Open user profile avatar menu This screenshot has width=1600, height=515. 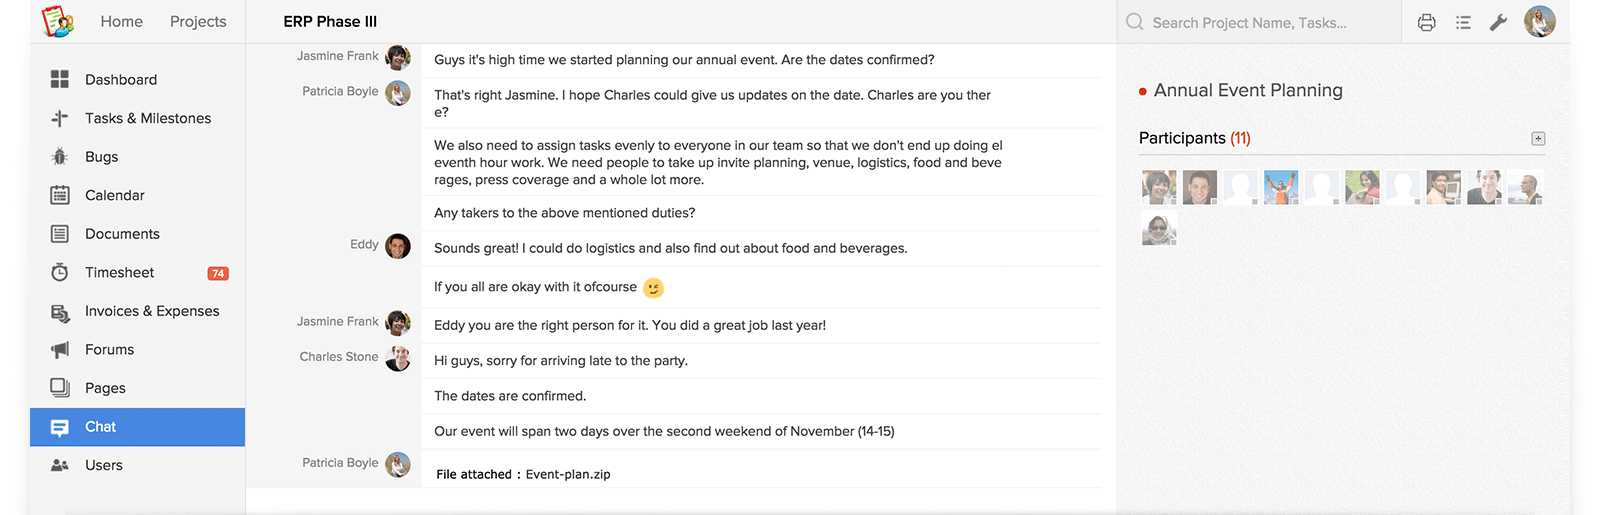coord(1540,21)
